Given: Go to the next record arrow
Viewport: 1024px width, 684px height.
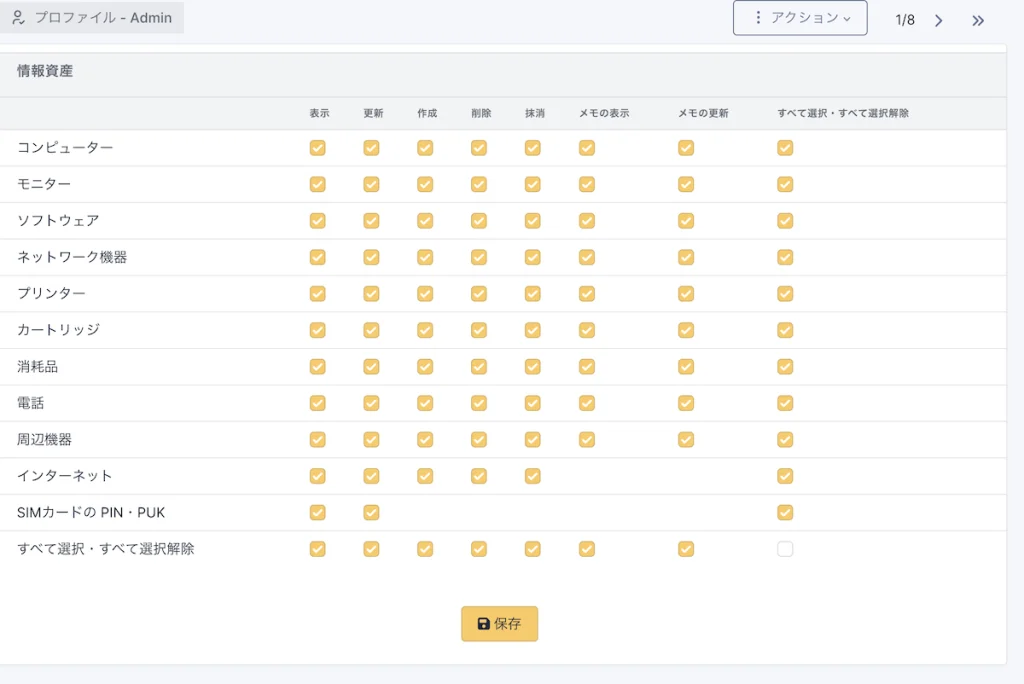Looking at the screenshot, I should (938, 20).
